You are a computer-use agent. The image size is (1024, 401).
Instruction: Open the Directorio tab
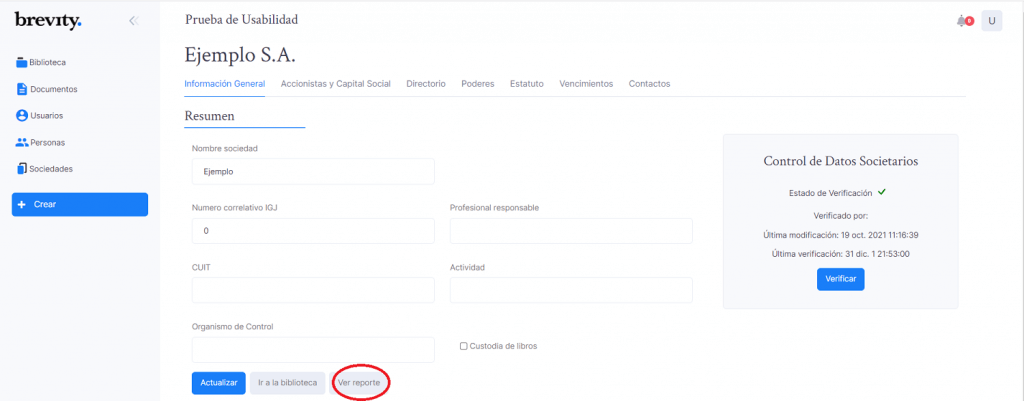[x=426, y=84]
